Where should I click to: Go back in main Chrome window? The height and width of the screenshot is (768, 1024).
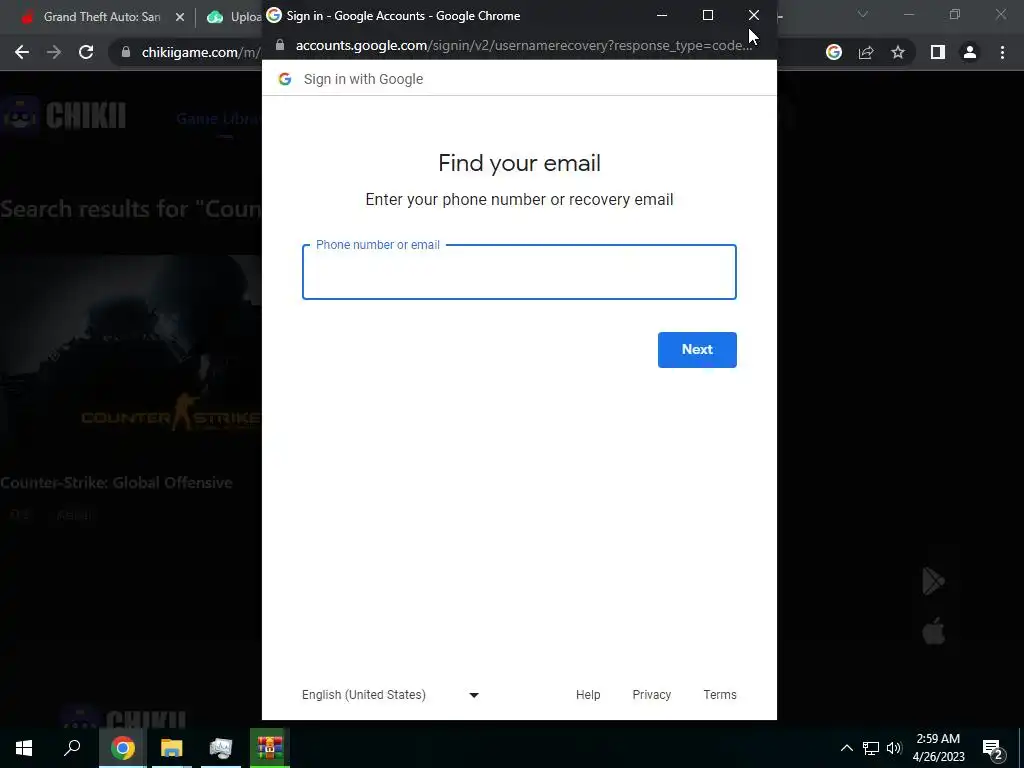(x=22, y=52)
